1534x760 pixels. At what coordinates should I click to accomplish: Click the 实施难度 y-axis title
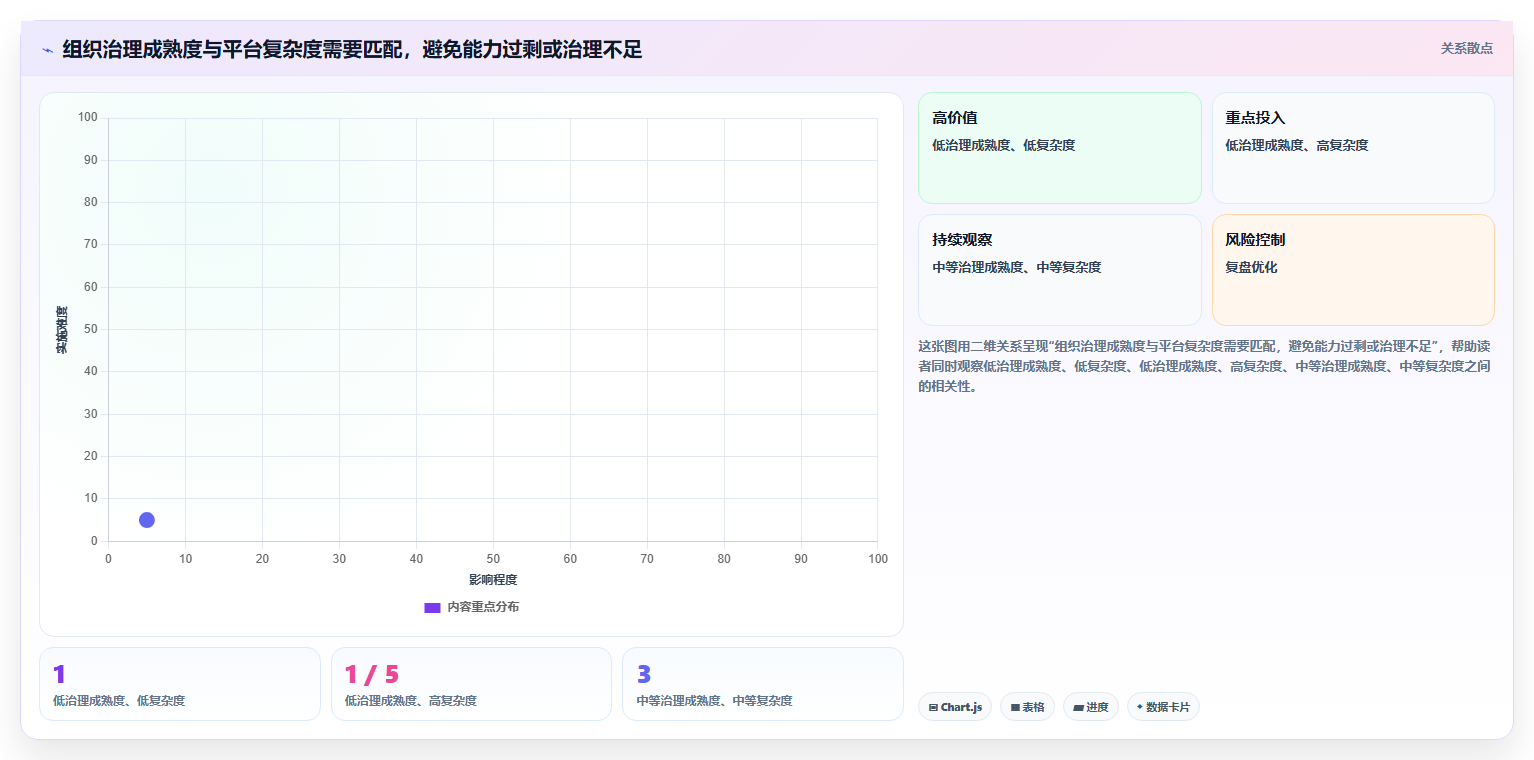click(62, 330)
